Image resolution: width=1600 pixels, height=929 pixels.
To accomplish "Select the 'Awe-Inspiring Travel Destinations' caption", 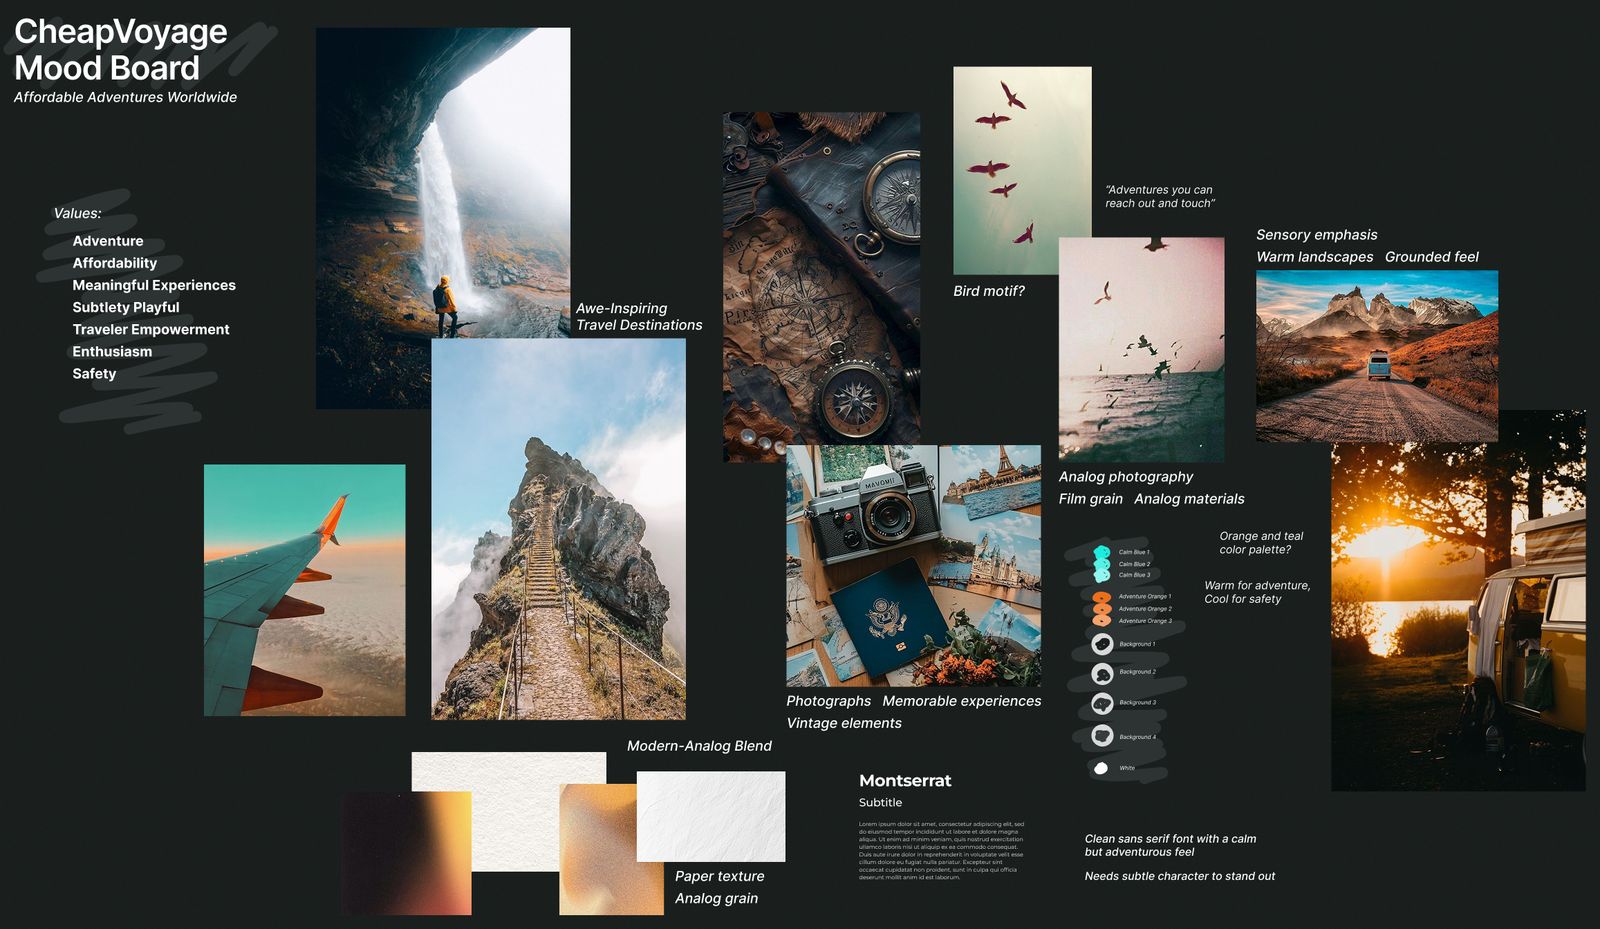I will (x=639, y=317).
